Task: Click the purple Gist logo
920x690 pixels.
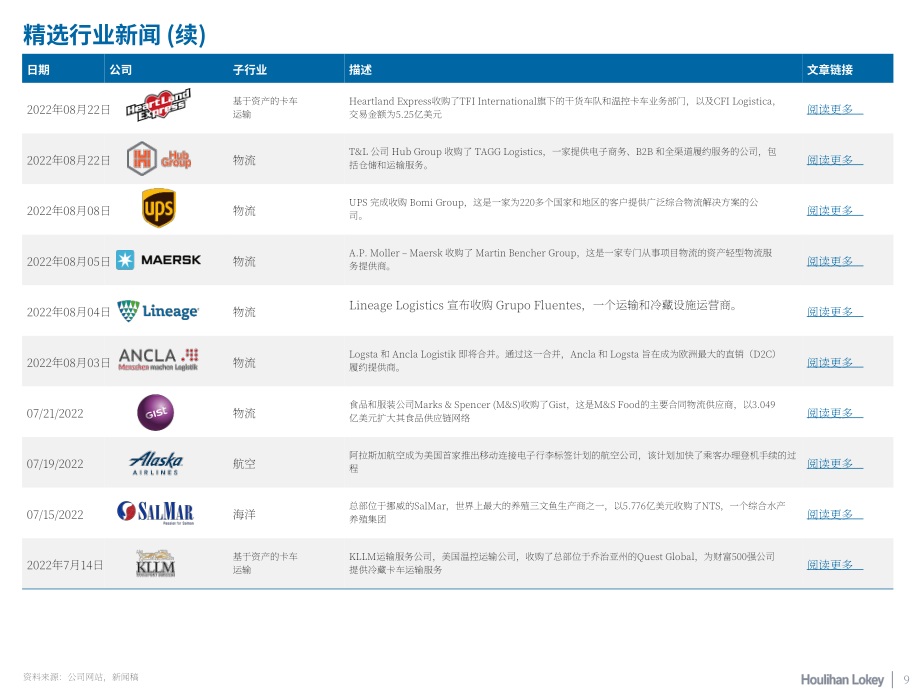Action: 155,412
